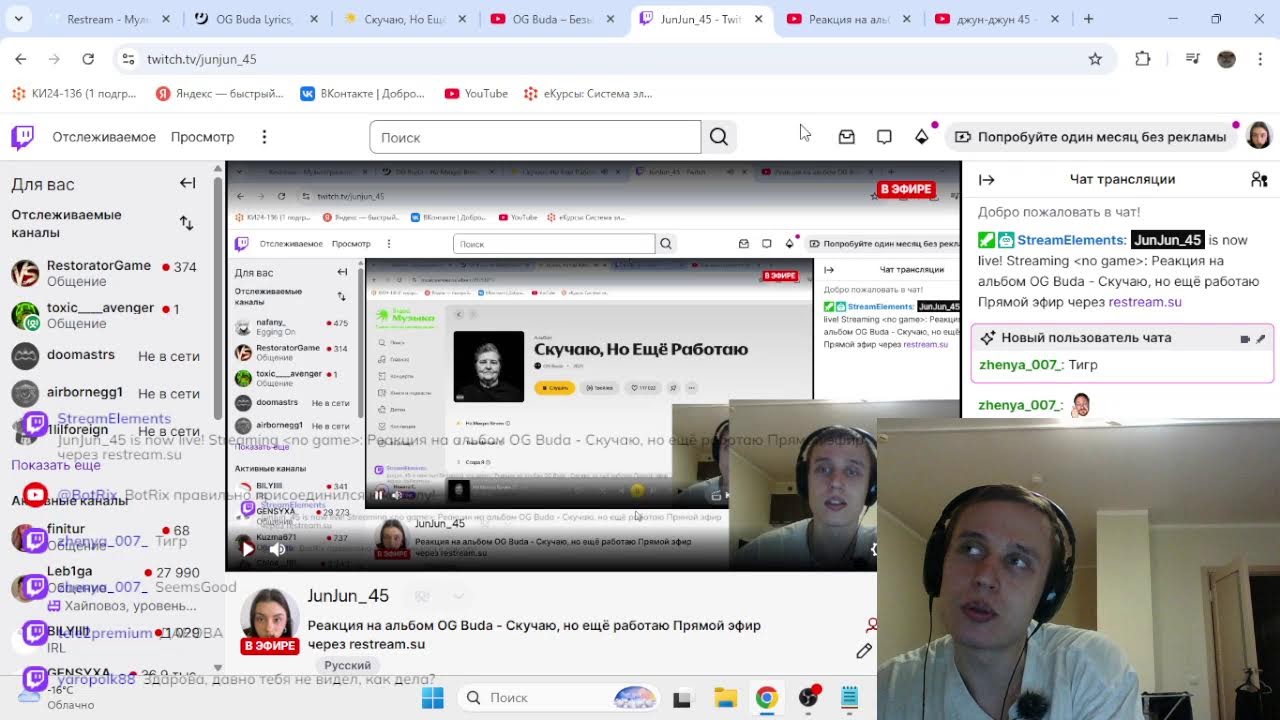Viewport: 1280px width, 720px height.
Task: Open the whispers chat bubble icon
Action: tap(884, 137)
